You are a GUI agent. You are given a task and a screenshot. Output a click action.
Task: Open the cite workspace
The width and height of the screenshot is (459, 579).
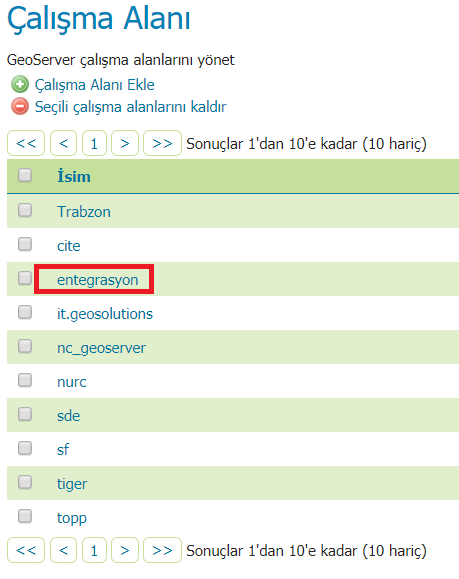pos(69,246)
